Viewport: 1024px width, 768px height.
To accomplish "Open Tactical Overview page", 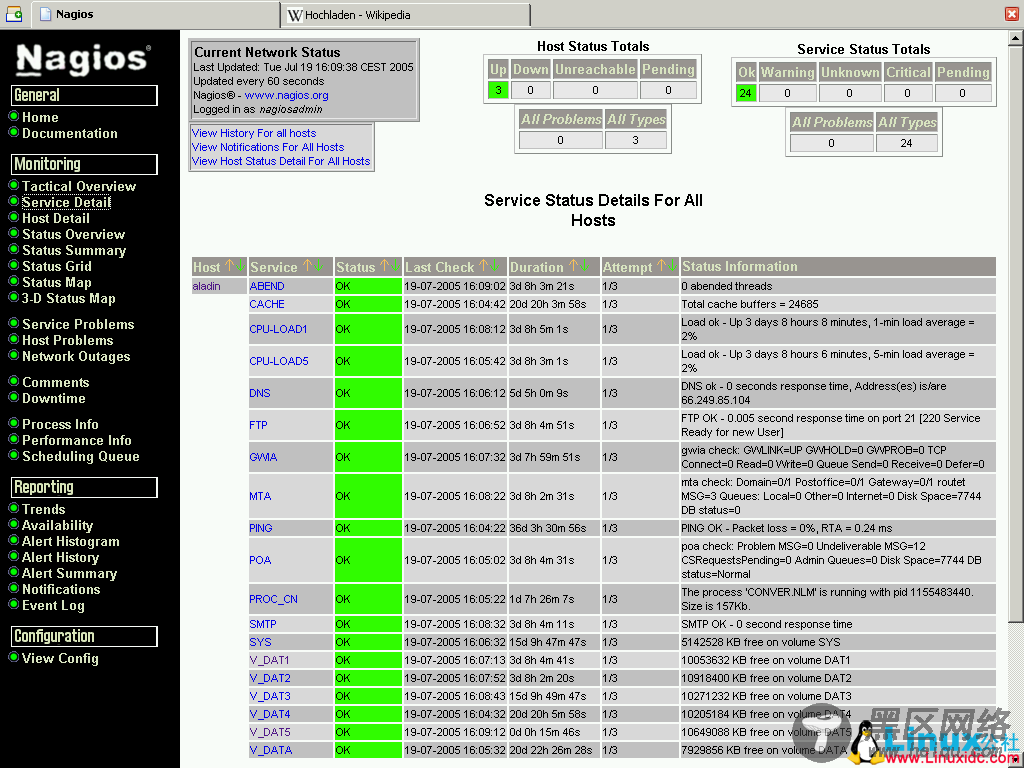I will click(79, 186).
